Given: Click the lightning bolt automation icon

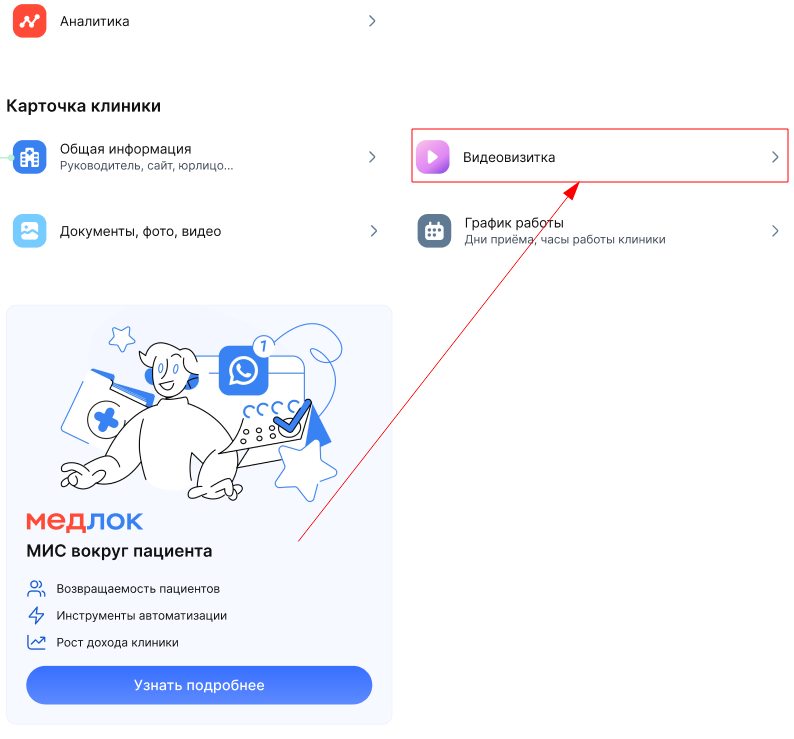Looking at the screenshot, I should 36,615.
